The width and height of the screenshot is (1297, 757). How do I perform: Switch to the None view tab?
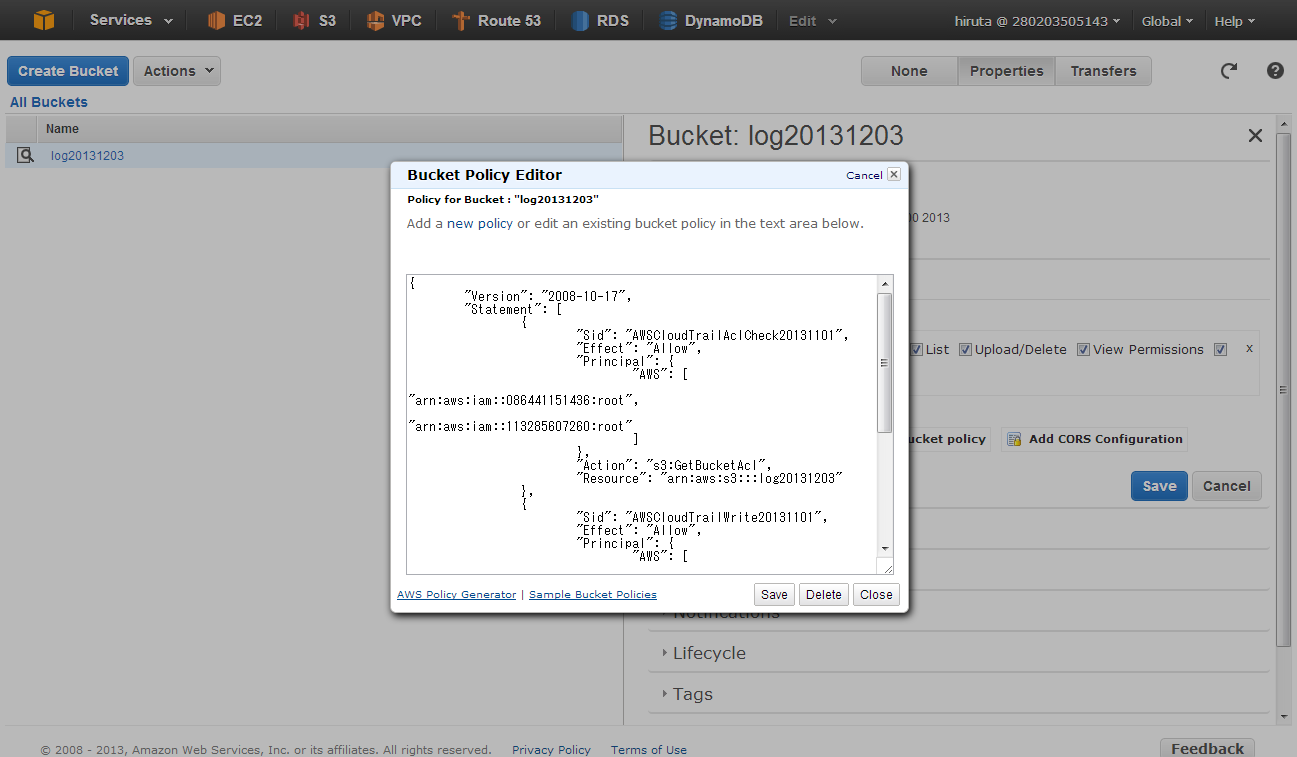pyautogui.click(x=909, y=71)
